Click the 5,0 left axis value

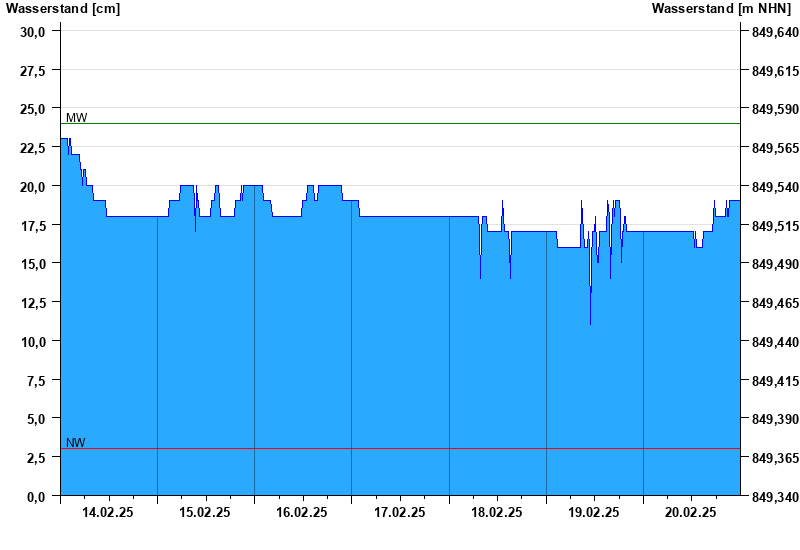click(x=35, y=419)
